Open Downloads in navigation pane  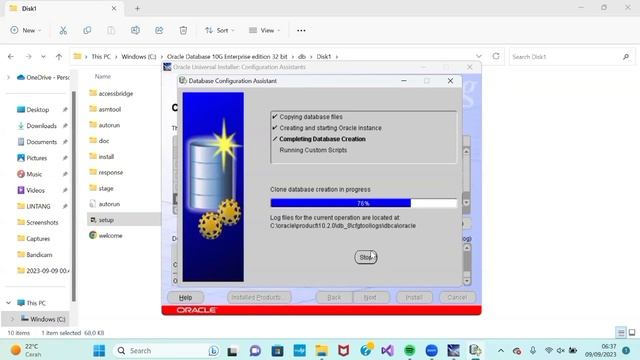point(37,126)
